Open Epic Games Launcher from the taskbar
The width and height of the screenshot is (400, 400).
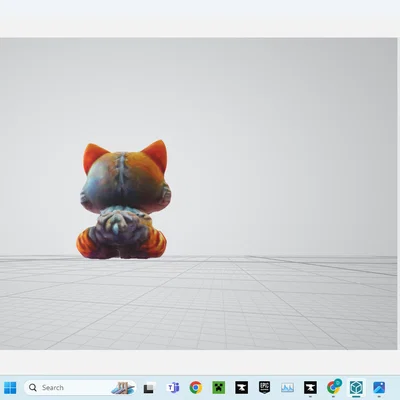pos(264,388)
